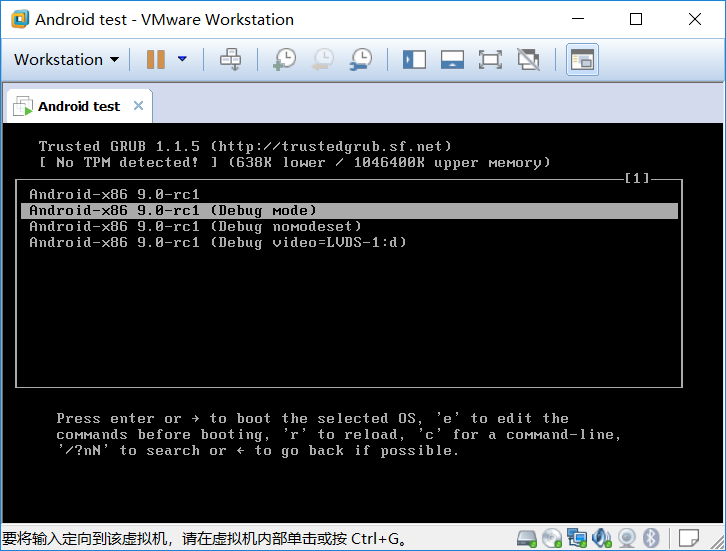The width and height of the screenshot is (726, 551).
Task: Click the Bluetooth device status icon
Action: (x=650, y=539)
